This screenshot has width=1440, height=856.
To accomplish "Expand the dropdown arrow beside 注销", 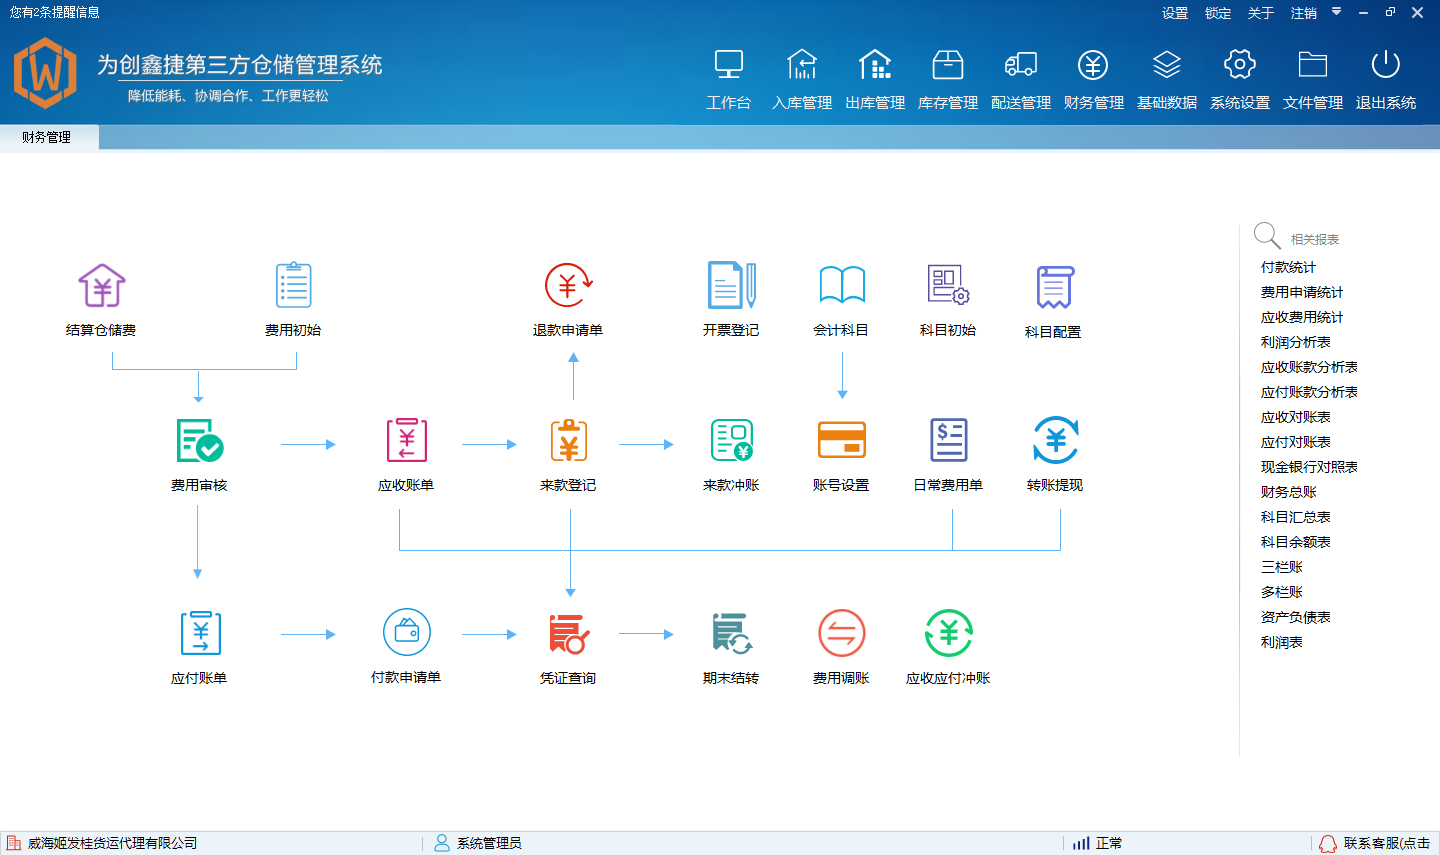I will pos(1336,12).
